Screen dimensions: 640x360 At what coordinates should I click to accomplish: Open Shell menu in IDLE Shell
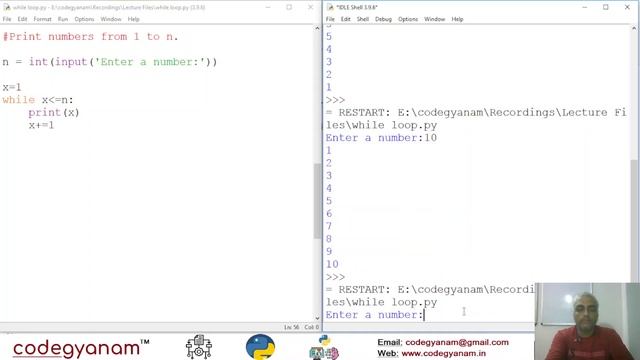[x=363, y=19]
